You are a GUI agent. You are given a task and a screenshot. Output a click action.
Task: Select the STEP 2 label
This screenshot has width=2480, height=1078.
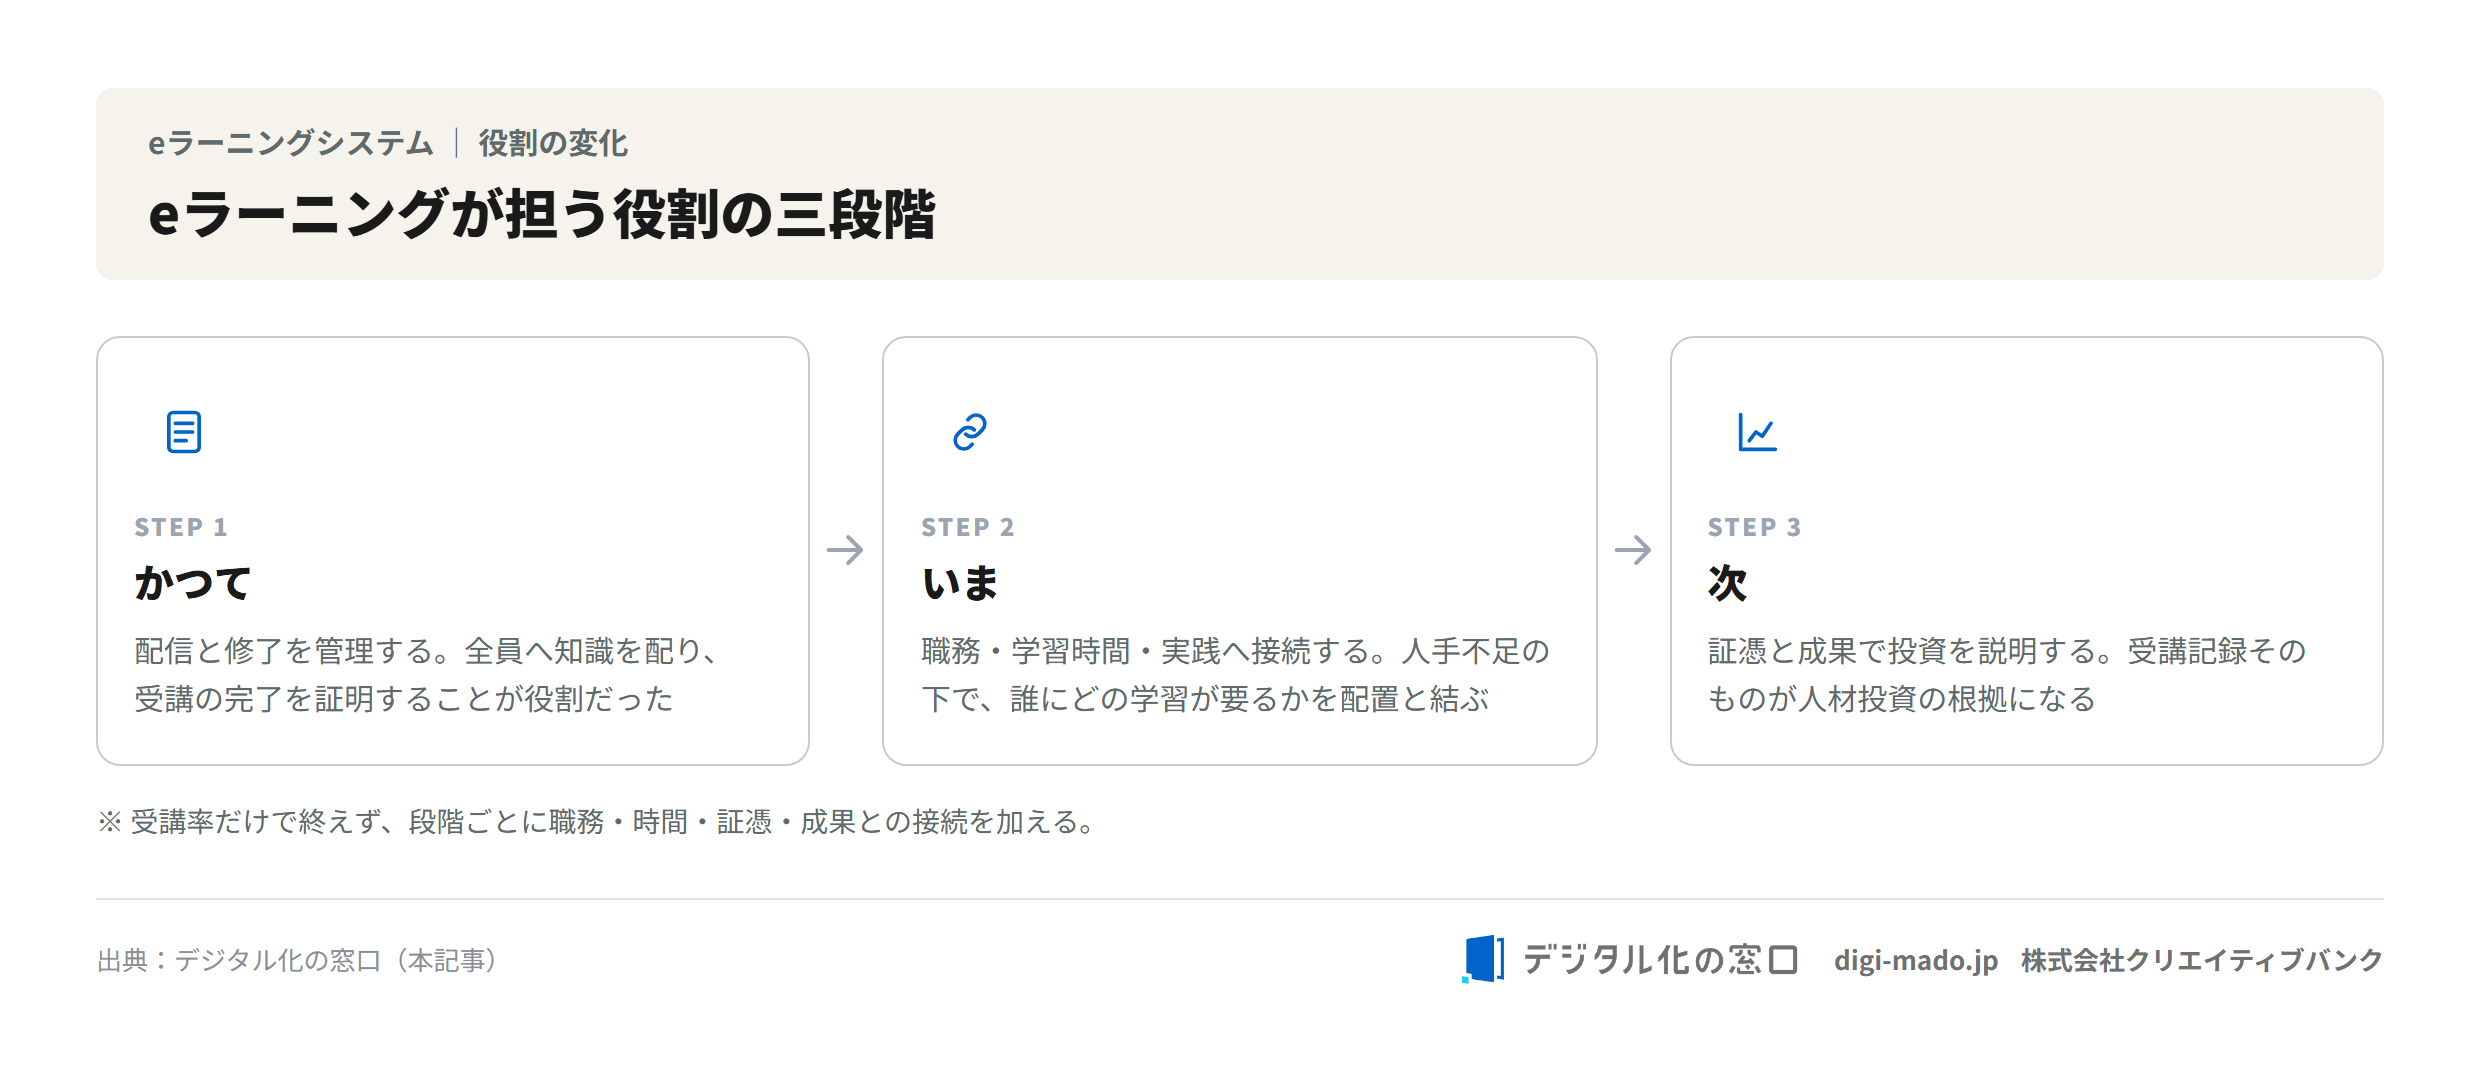968,527
